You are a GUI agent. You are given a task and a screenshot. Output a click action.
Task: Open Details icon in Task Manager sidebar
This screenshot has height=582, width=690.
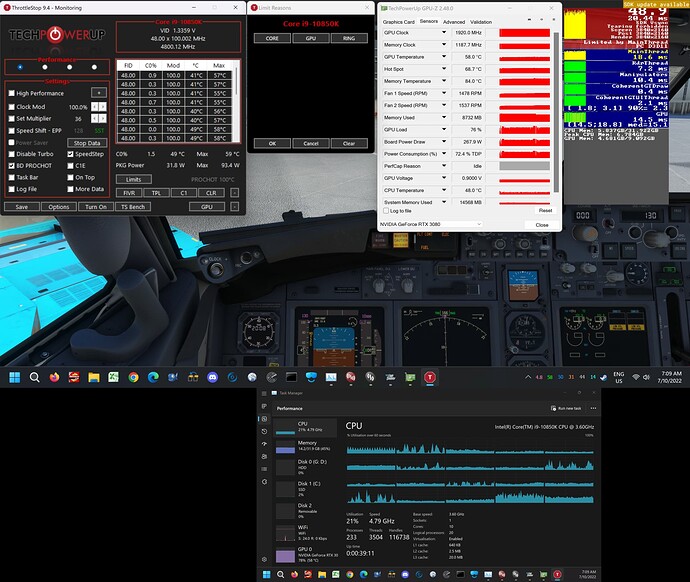coord(264,469)
